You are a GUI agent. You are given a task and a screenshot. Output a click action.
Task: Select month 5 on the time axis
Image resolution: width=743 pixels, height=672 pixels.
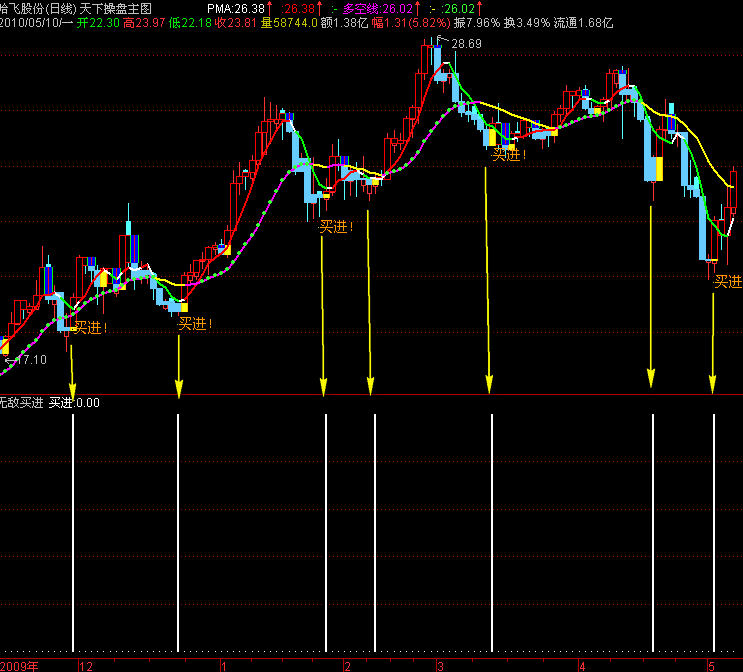tap(711, 666)
